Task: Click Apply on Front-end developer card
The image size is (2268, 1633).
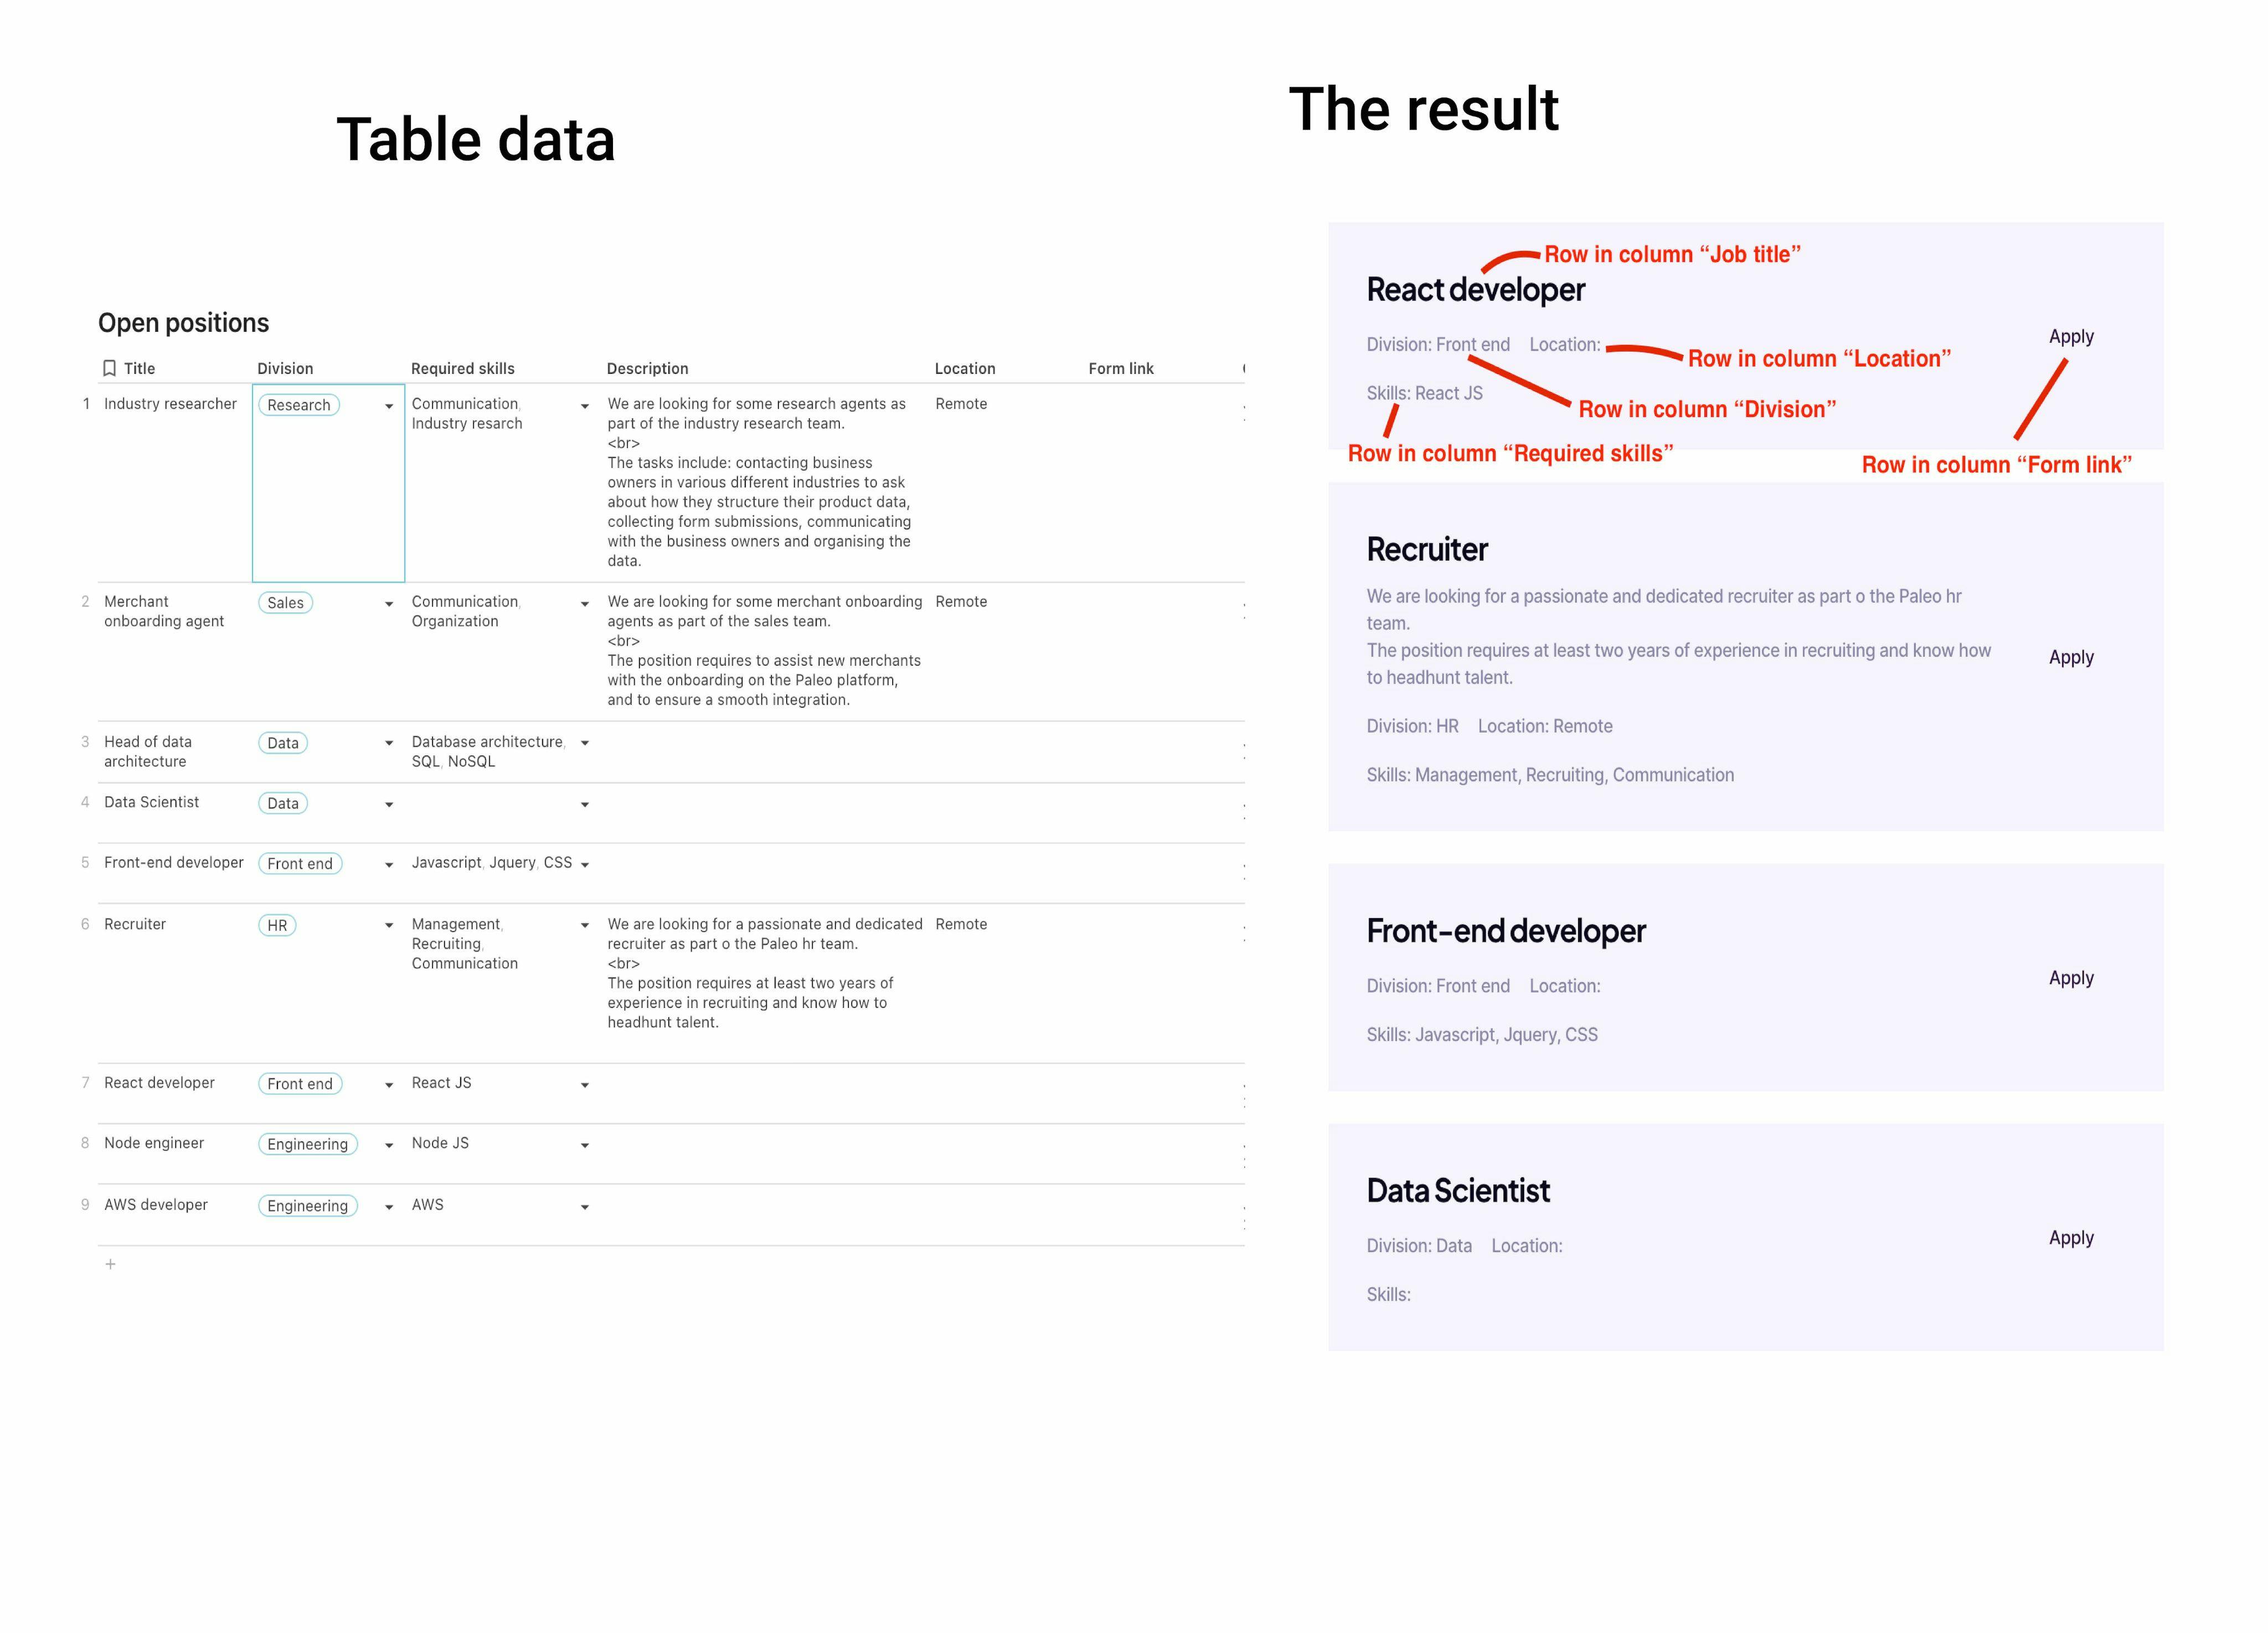Action: [2071, 977]
